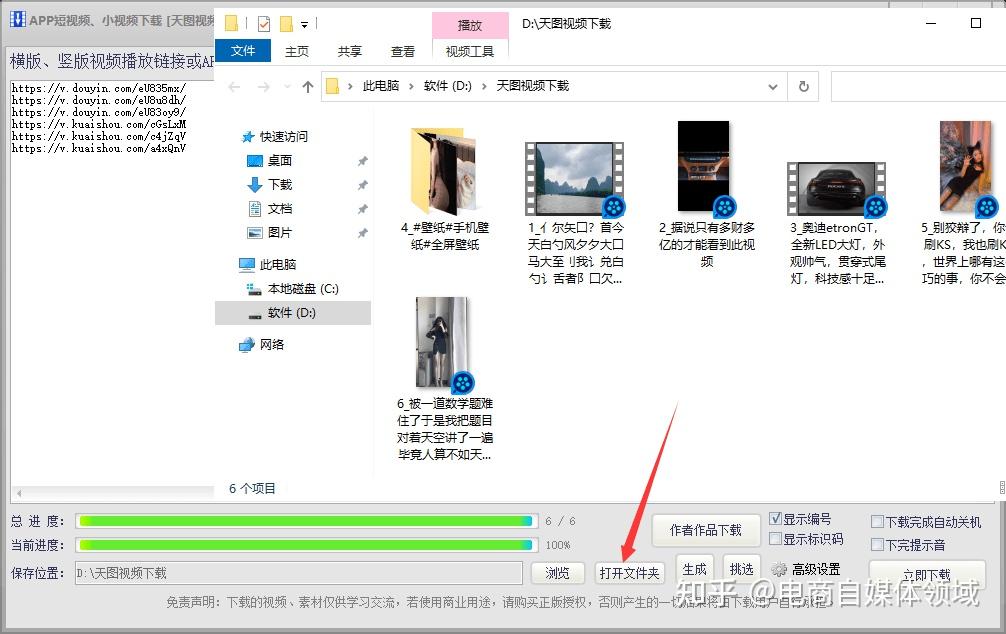Select 网络 in the navigation pane
The width and height of the screenshot is (1006, 634).
271,345
